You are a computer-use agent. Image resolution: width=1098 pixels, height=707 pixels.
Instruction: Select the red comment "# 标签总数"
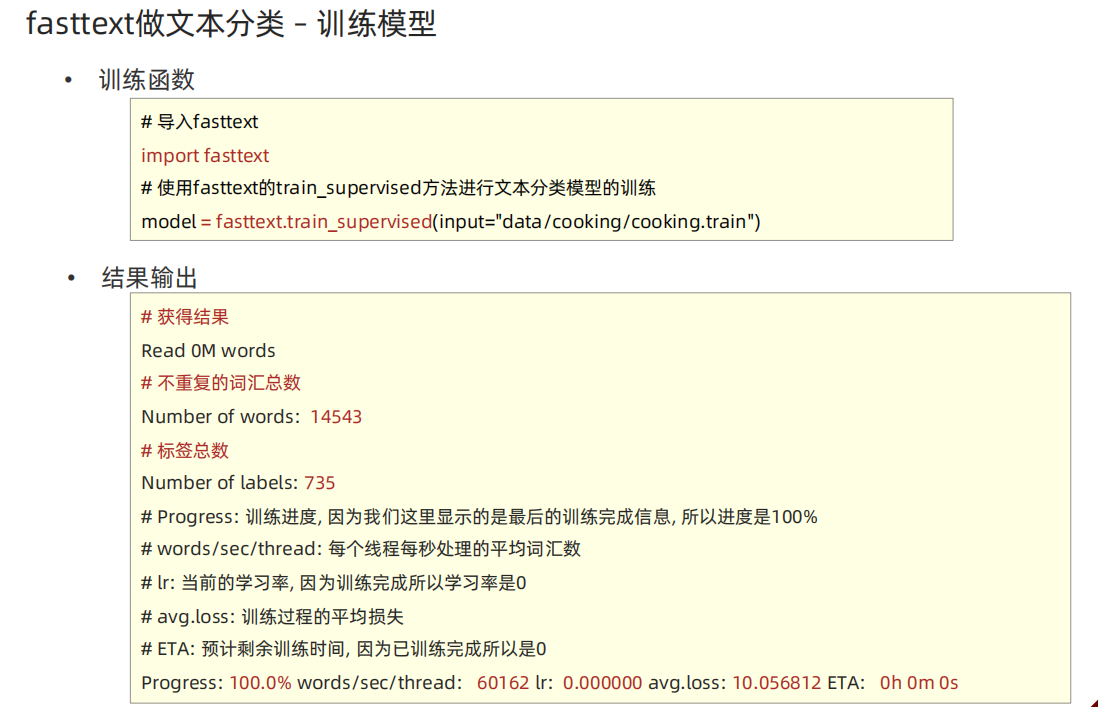point(185,450)
